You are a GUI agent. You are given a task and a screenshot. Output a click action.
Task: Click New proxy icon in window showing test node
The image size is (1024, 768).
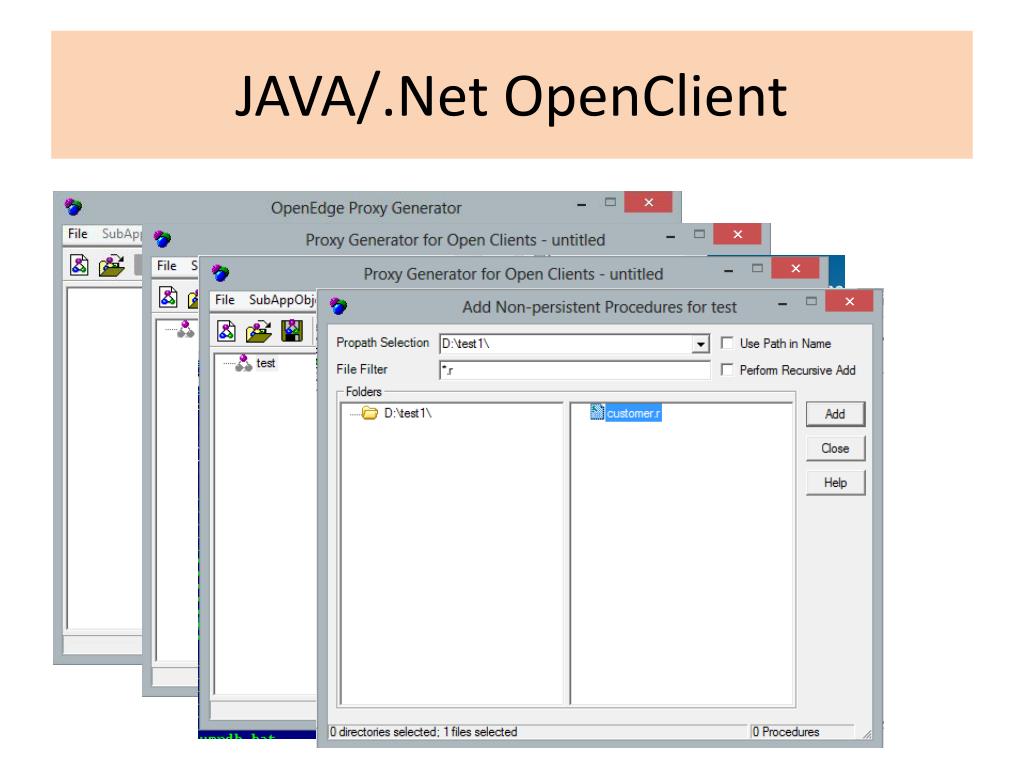pos(227,331)
